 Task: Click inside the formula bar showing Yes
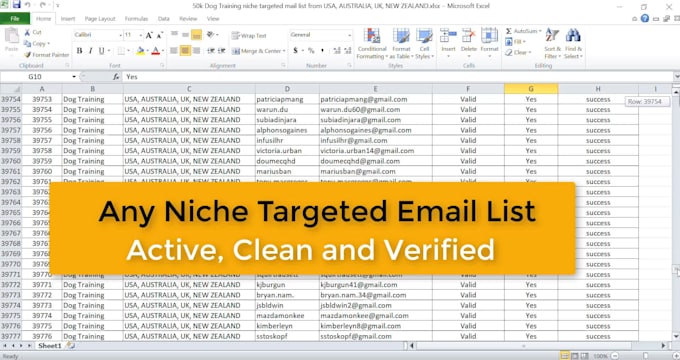click(397, 77)
